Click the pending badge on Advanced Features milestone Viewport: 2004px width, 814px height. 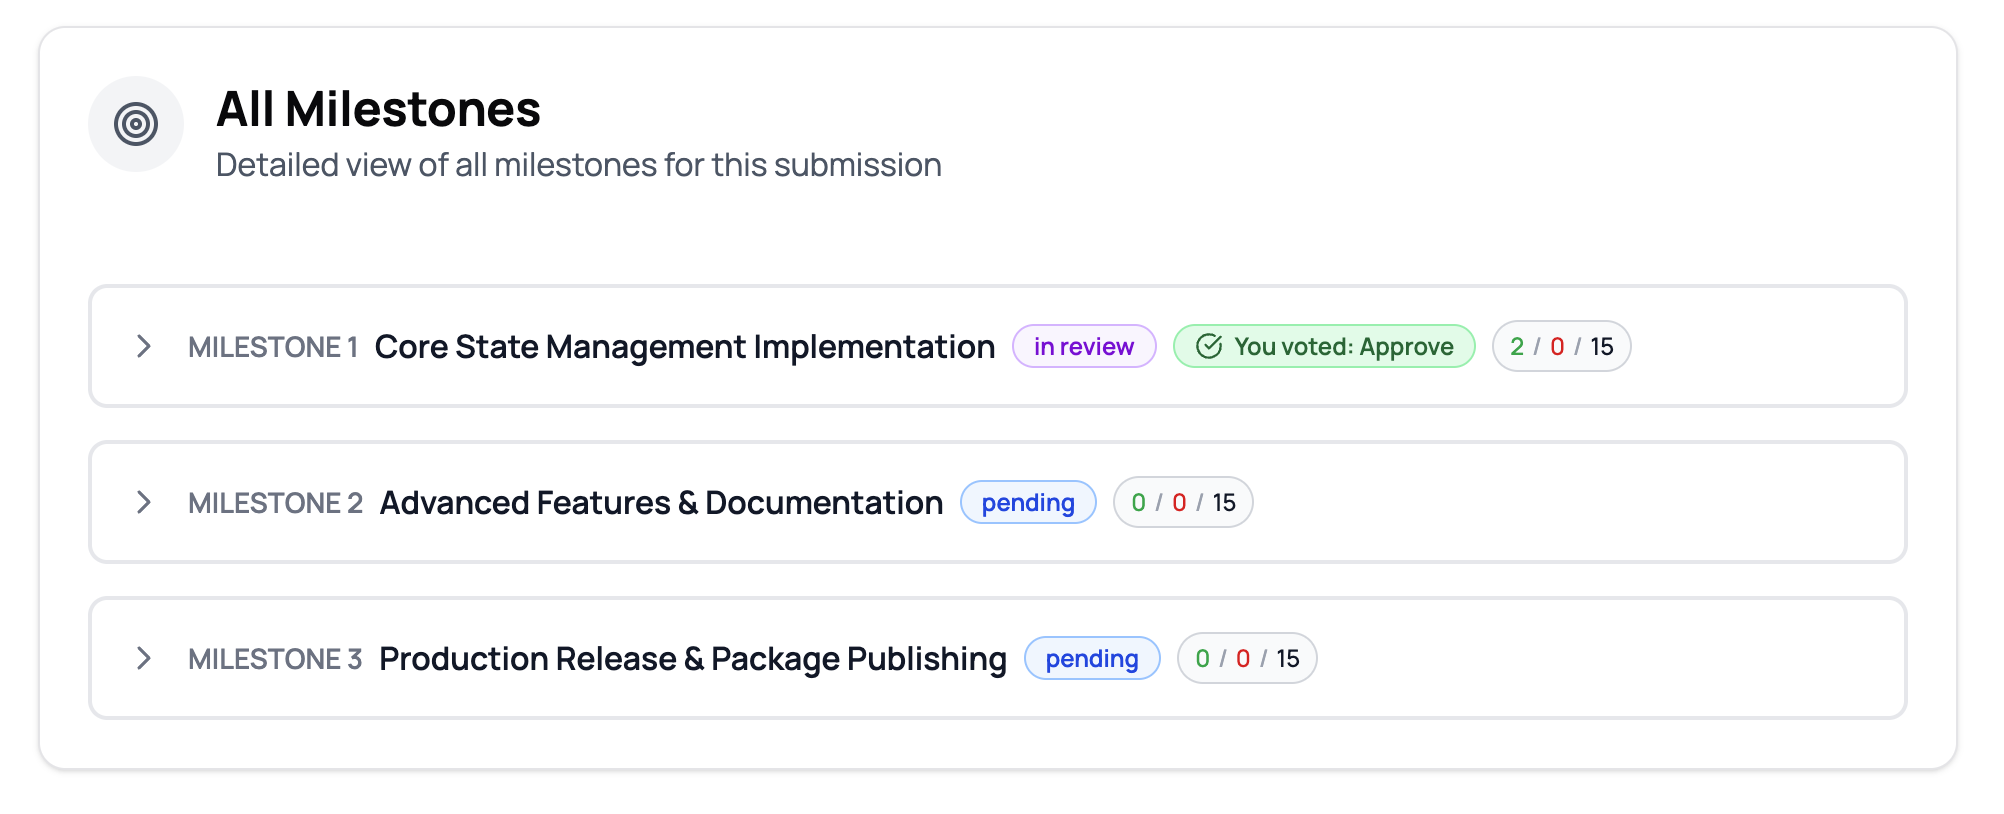point(1028,502)
